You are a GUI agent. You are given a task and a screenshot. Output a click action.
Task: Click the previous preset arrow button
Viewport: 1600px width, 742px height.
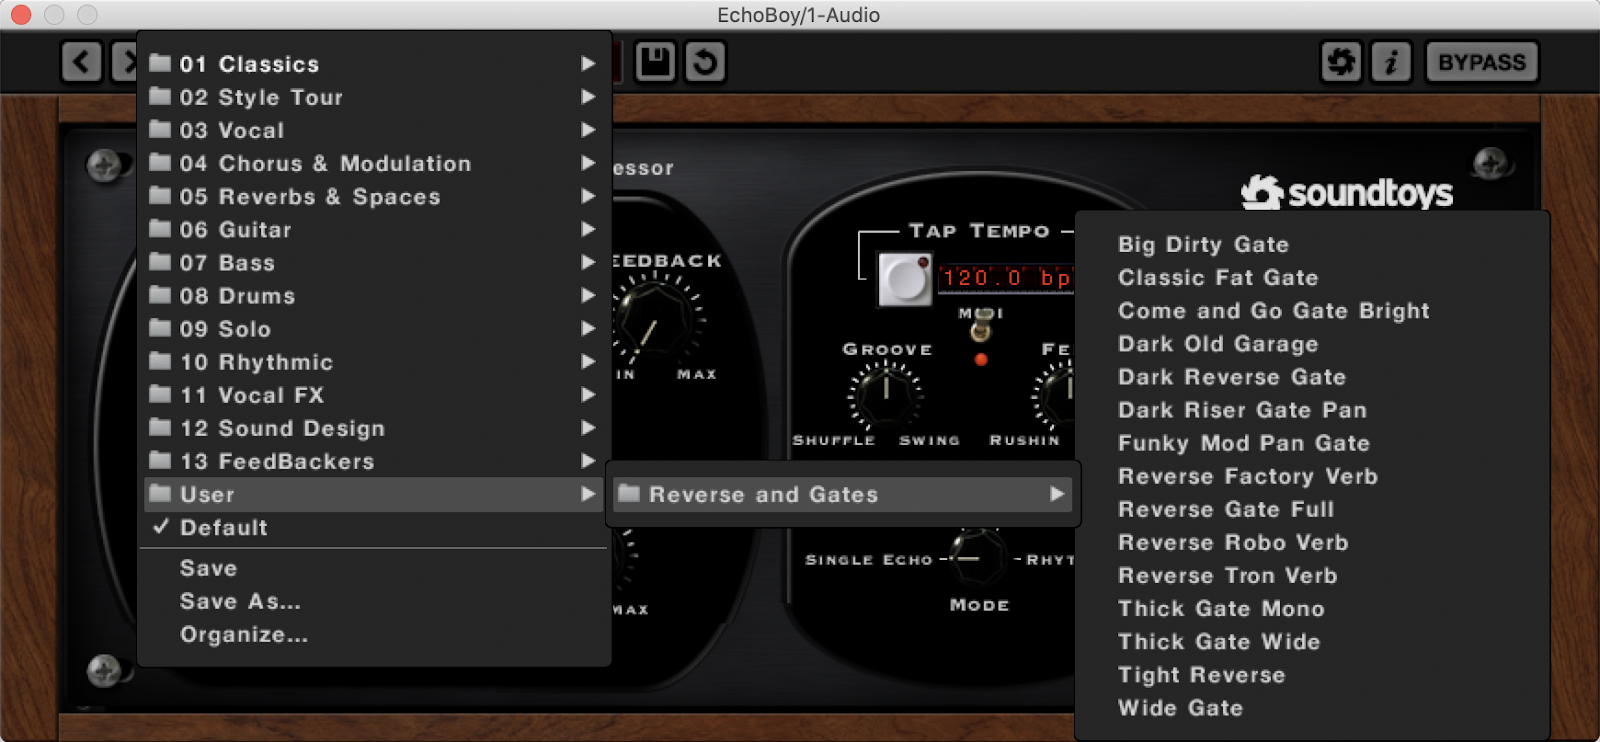coord(81,62)
